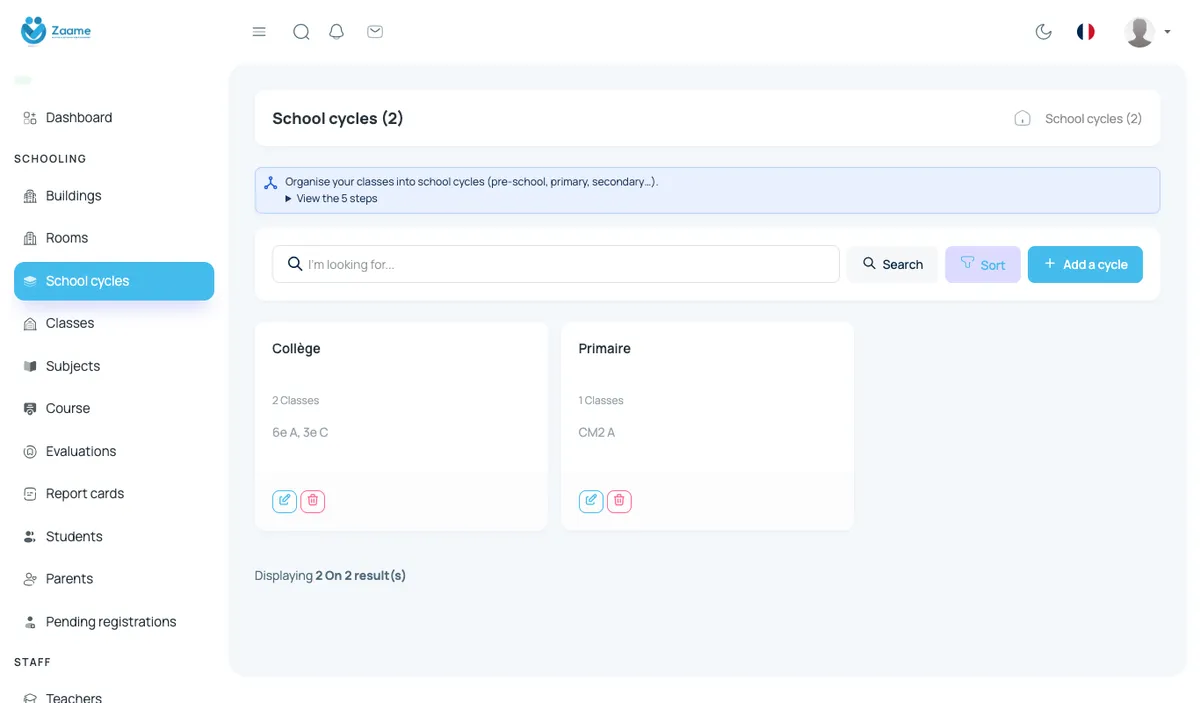The height and width of the screenshot is (703, 1200).
Task: Open the Sort options
Action: 983,264
